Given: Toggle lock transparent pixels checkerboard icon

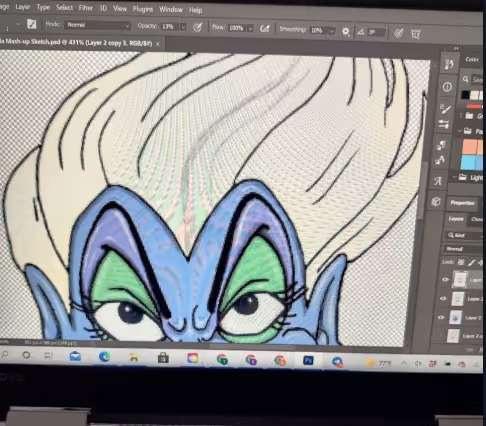Looking at the screenshot, I should pos(461,262).
